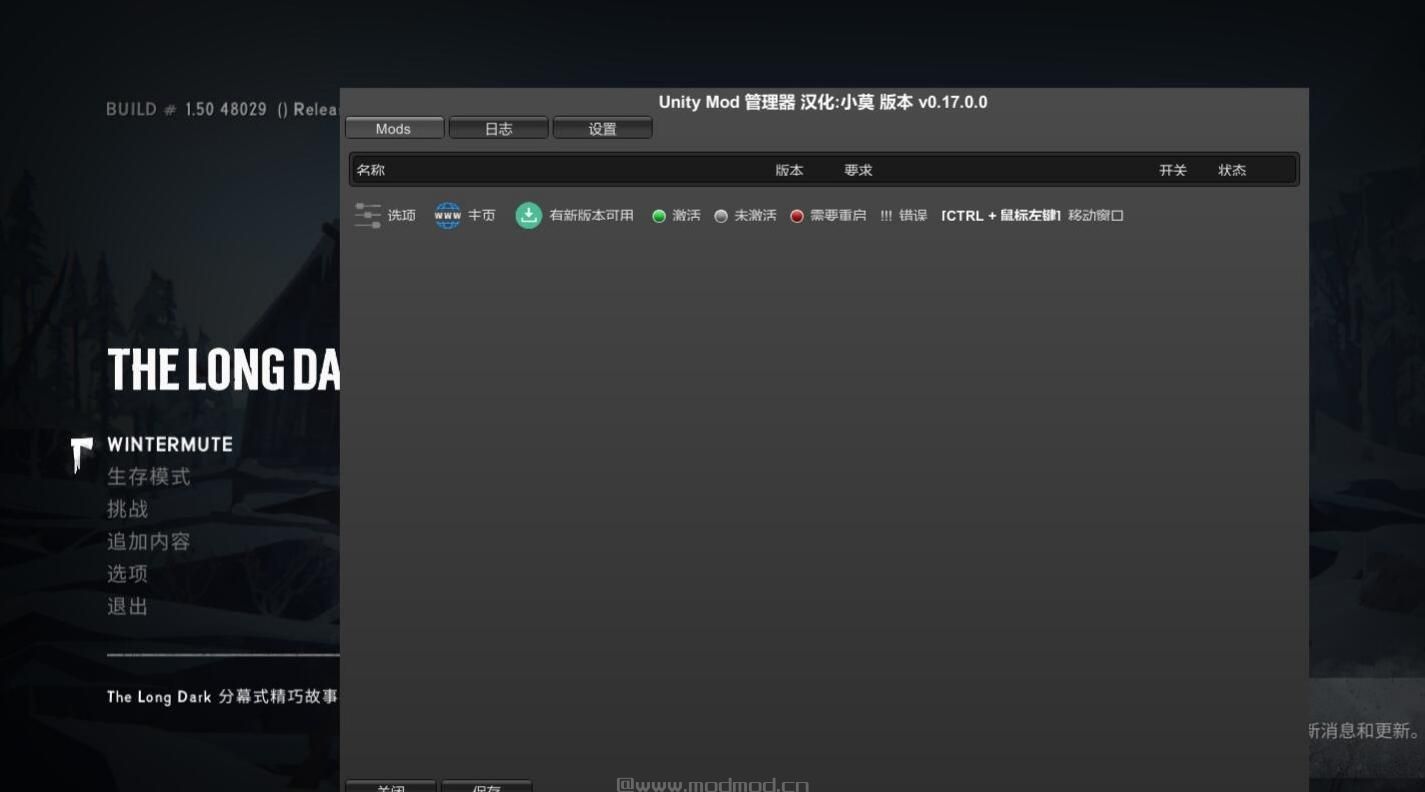Select 挑战 in game menu
Viewport: 1425px width, 792px height.
point(127,509)
